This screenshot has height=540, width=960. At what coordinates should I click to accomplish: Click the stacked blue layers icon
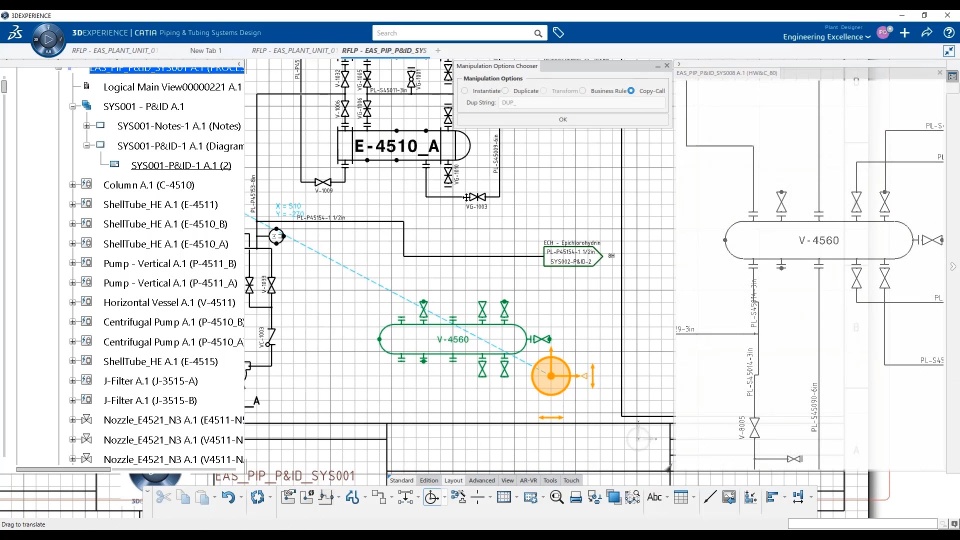(613, 497)
